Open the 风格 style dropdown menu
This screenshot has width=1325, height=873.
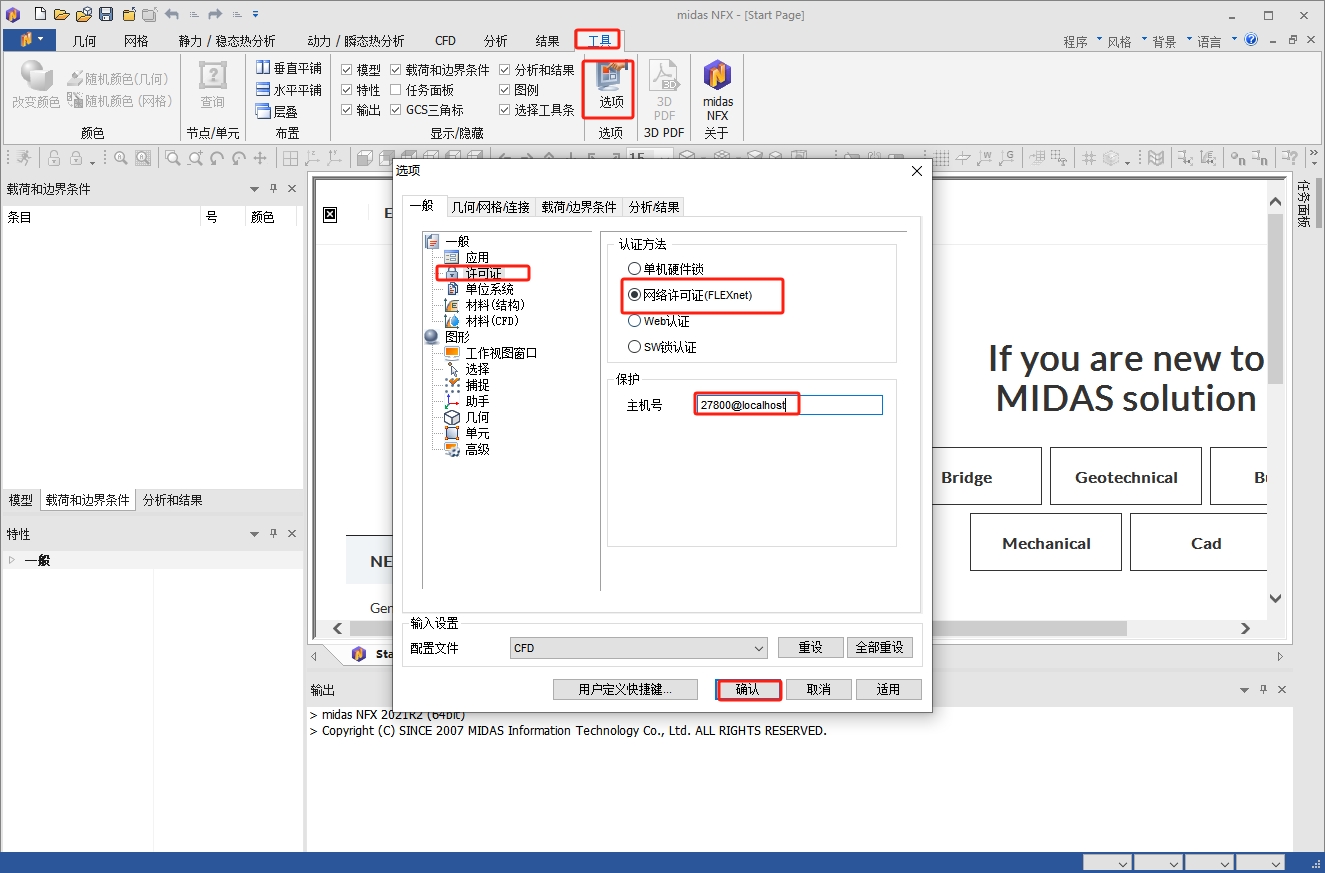[1125, 41]
